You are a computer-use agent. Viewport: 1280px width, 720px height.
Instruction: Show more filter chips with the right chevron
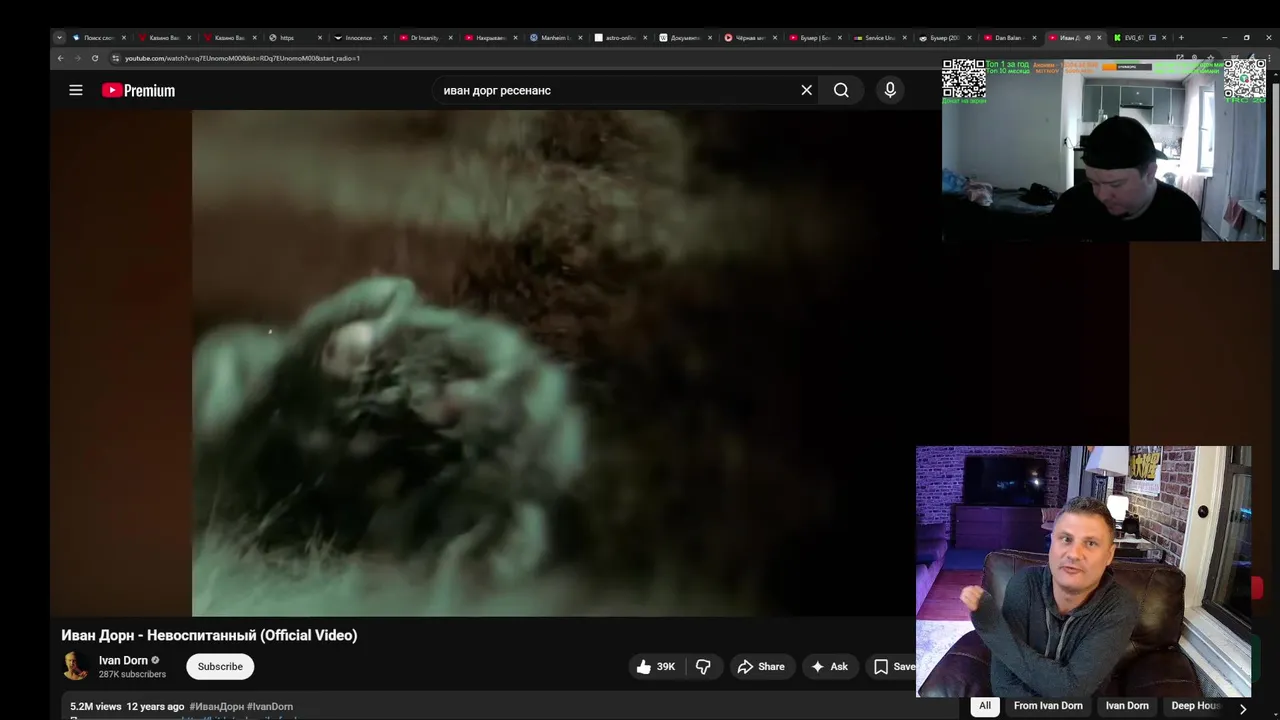point(1243,708)
